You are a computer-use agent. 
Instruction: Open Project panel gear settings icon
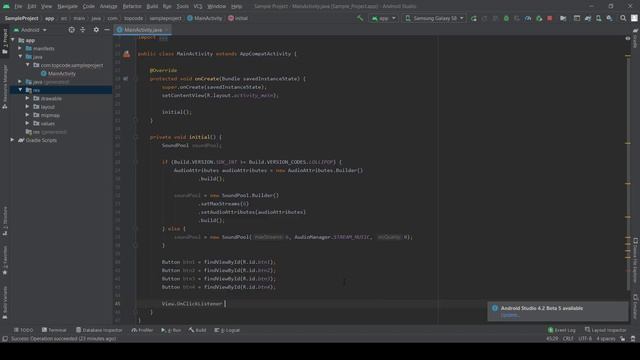(x=96, y=30)
